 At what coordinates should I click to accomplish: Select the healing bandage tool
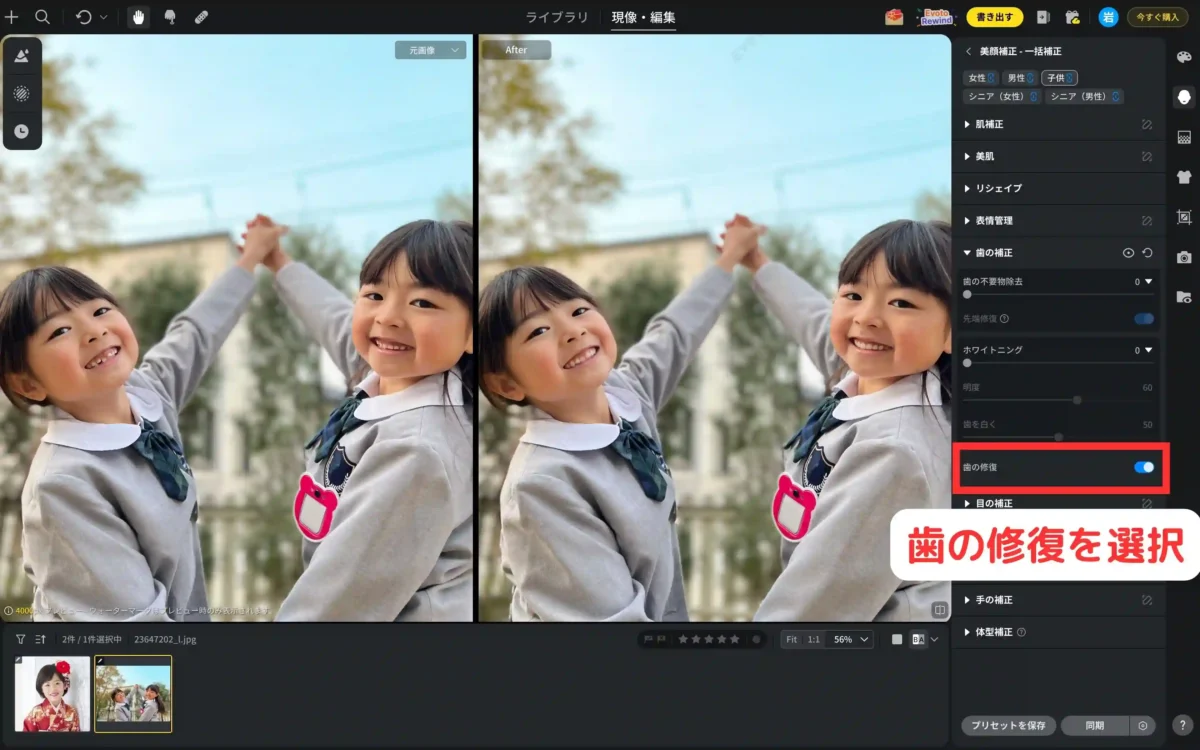tap(200, 17)
